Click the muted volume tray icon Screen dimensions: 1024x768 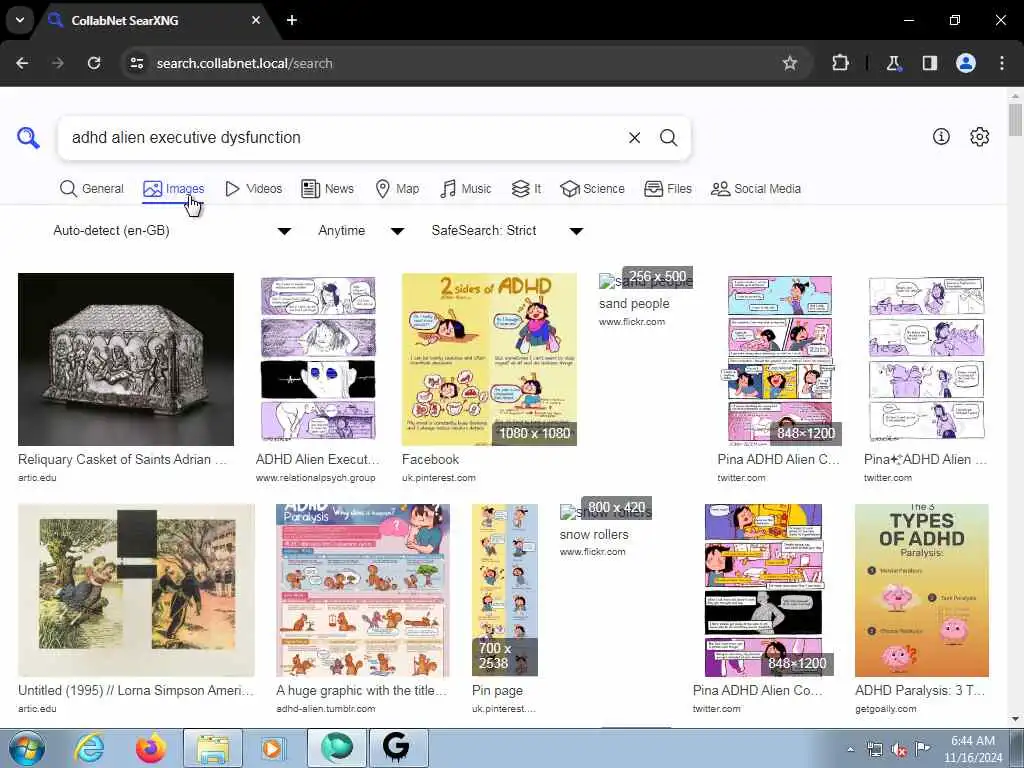click(899, 750)
